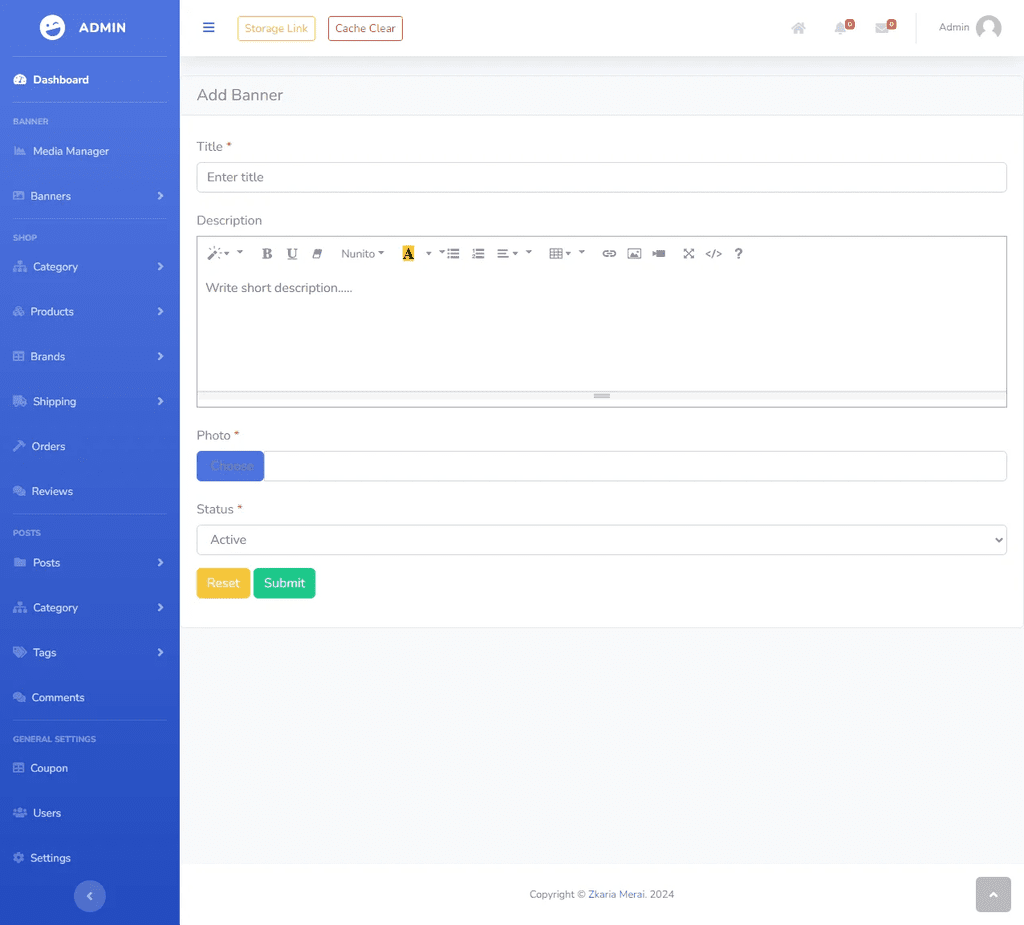Click the Admin user avatar
Image resolution: width=1024 pixels, height=925 pixels.
tap(988, 27)
